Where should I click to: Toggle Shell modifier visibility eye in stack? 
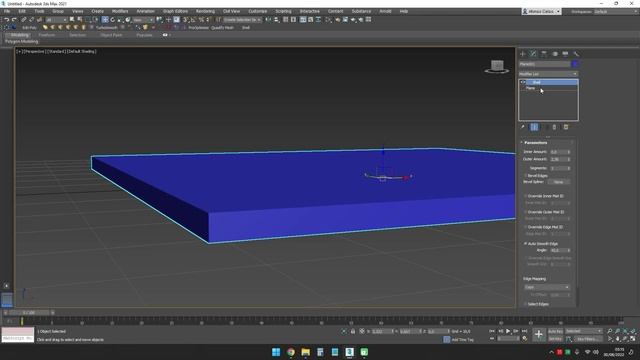[522, 82]
